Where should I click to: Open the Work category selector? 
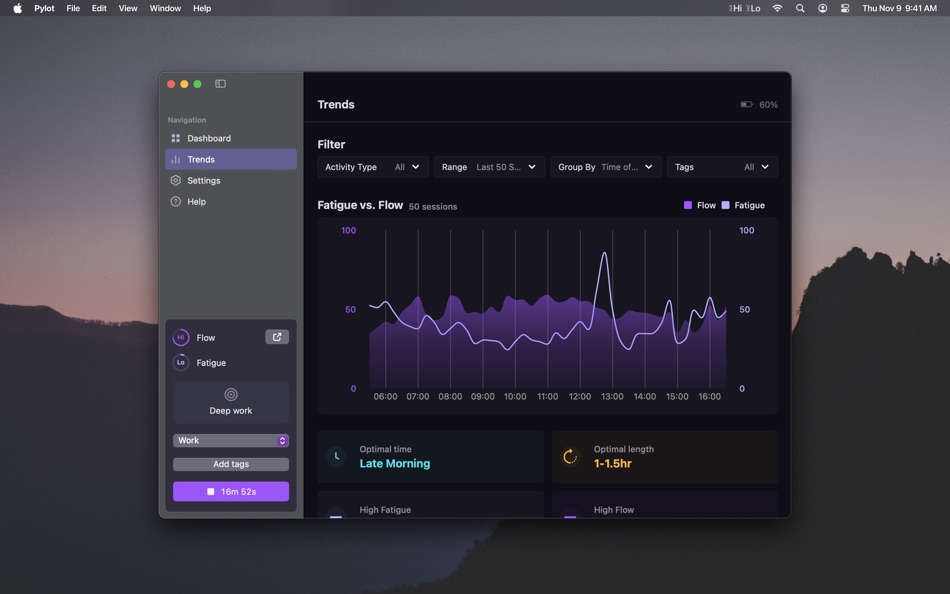point(230,440)
